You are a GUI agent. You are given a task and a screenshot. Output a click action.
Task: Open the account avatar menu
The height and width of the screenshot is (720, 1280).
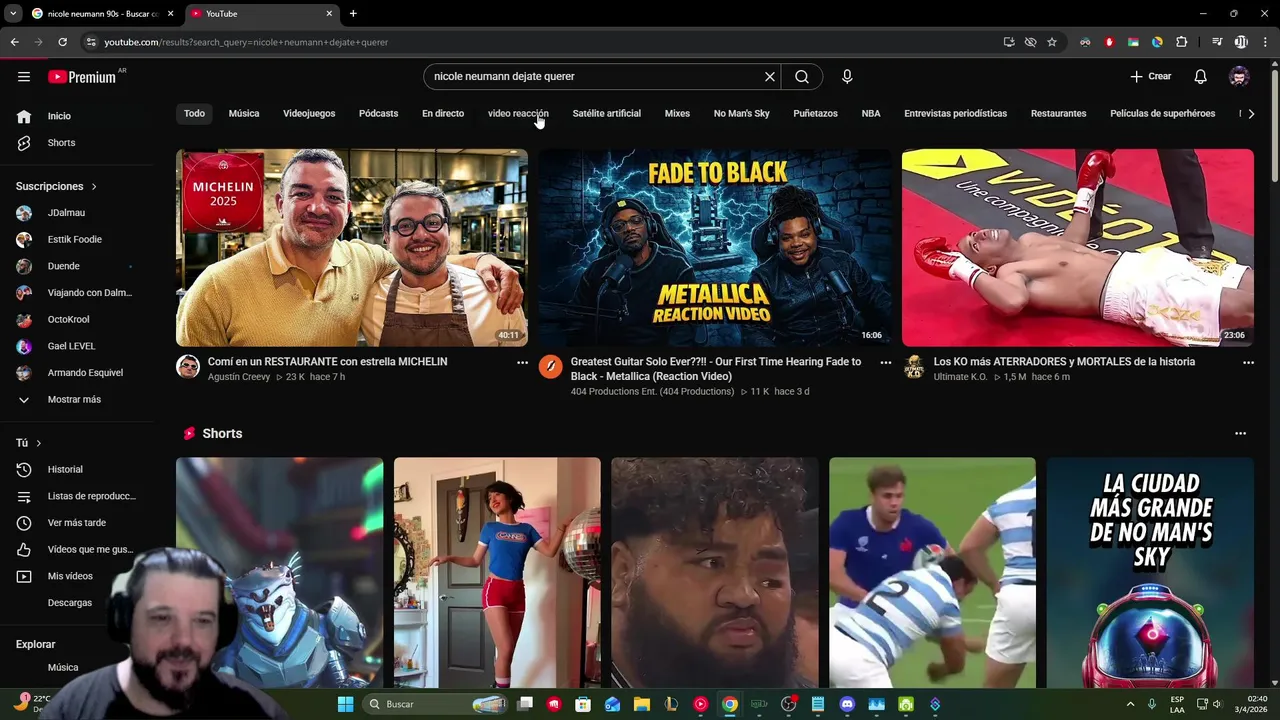tap(1239, 77)
